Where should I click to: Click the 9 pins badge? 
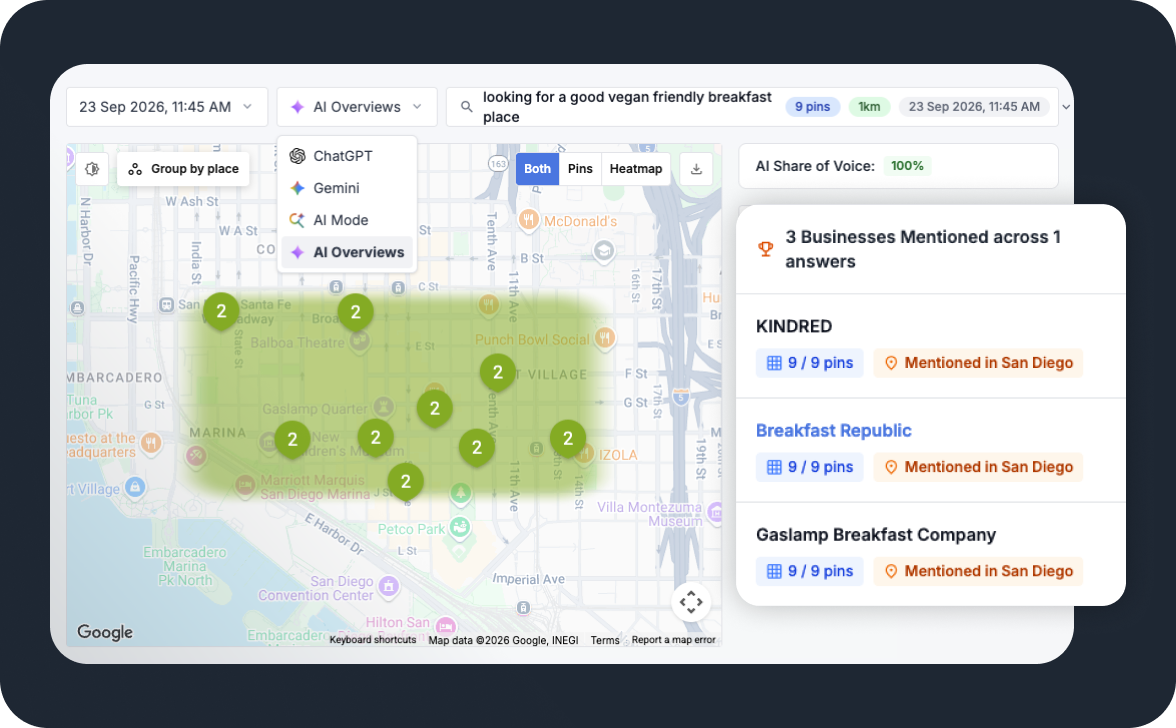tap(812, 107)
